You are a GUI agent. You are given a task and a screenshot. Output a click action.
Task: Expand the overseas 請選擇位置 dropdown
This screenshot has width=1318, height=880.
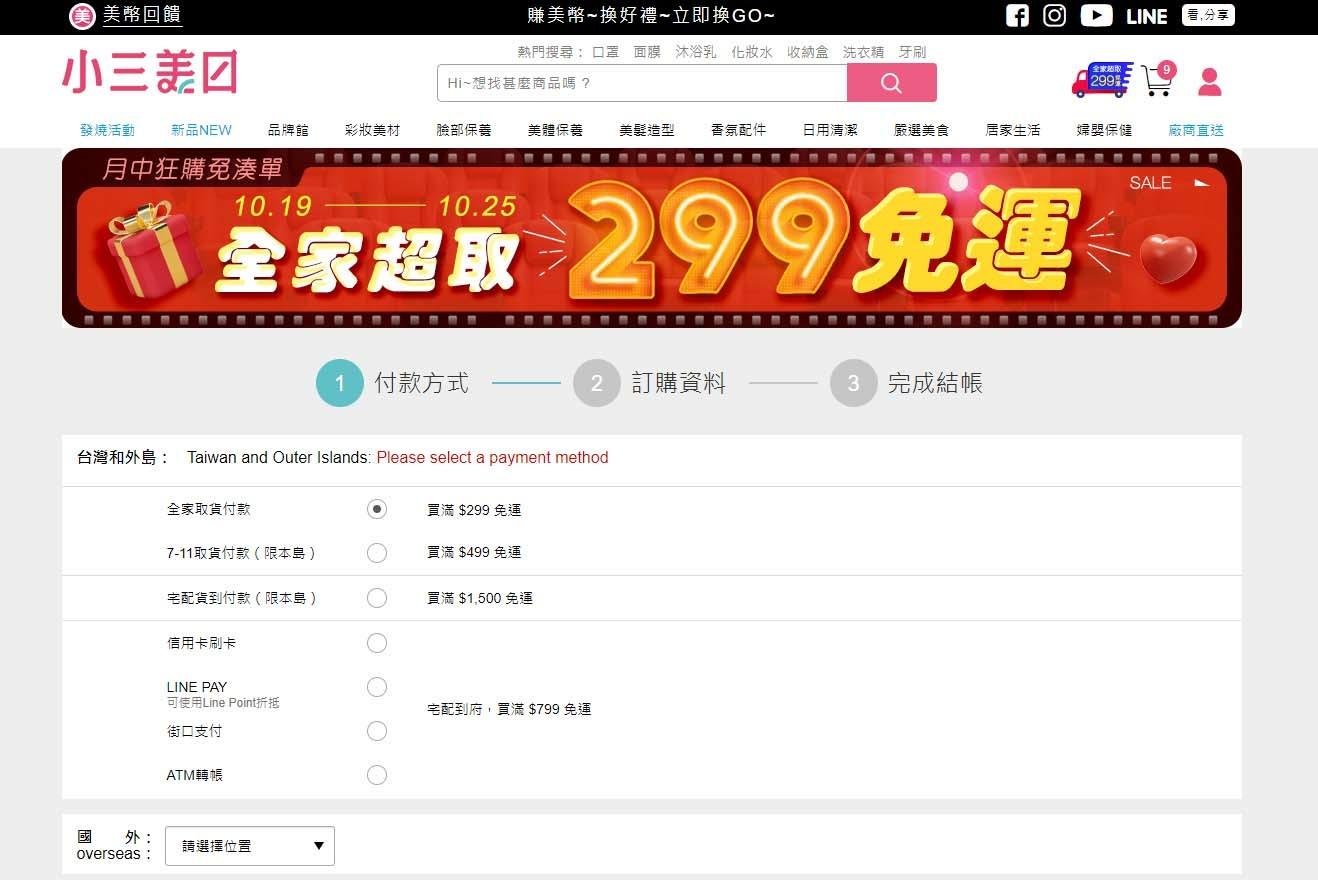tap(250, 846)
